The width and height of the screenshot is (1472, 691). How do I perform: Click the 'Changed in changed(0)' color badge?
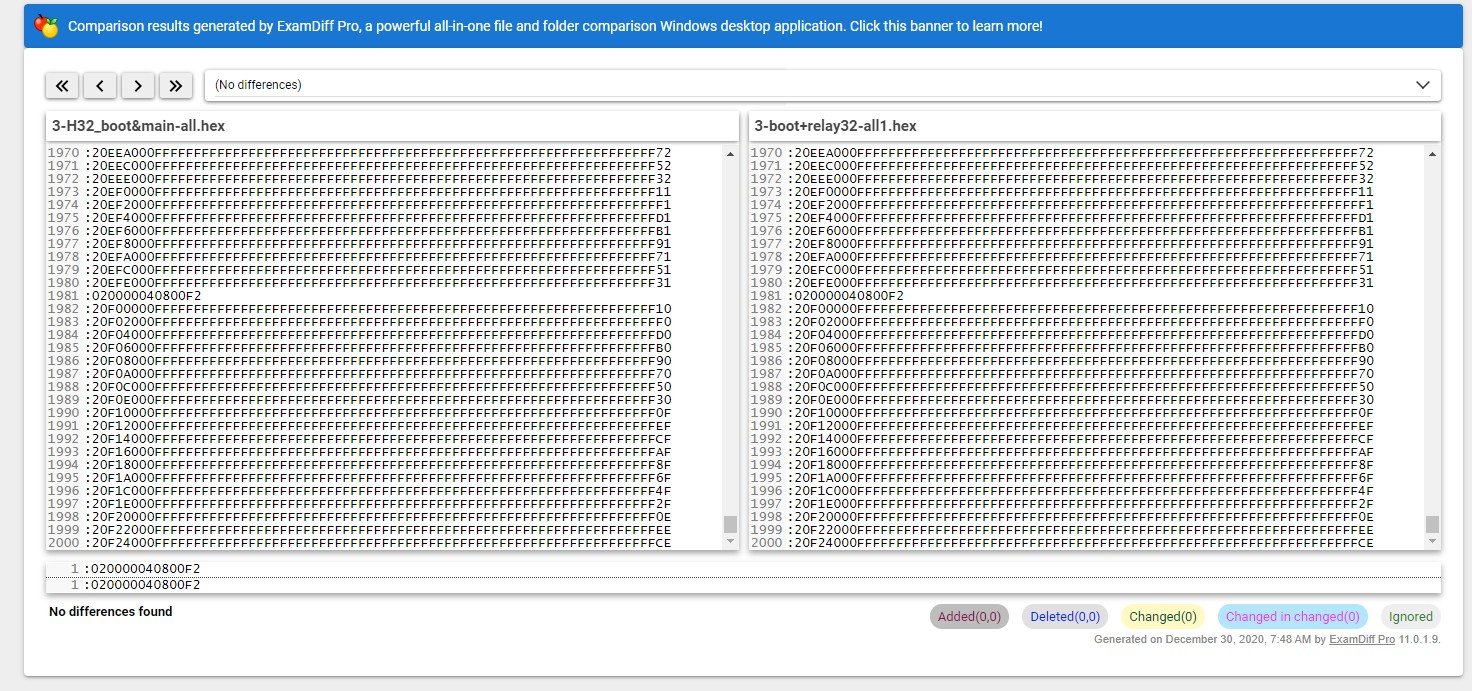pos(1292,617)
